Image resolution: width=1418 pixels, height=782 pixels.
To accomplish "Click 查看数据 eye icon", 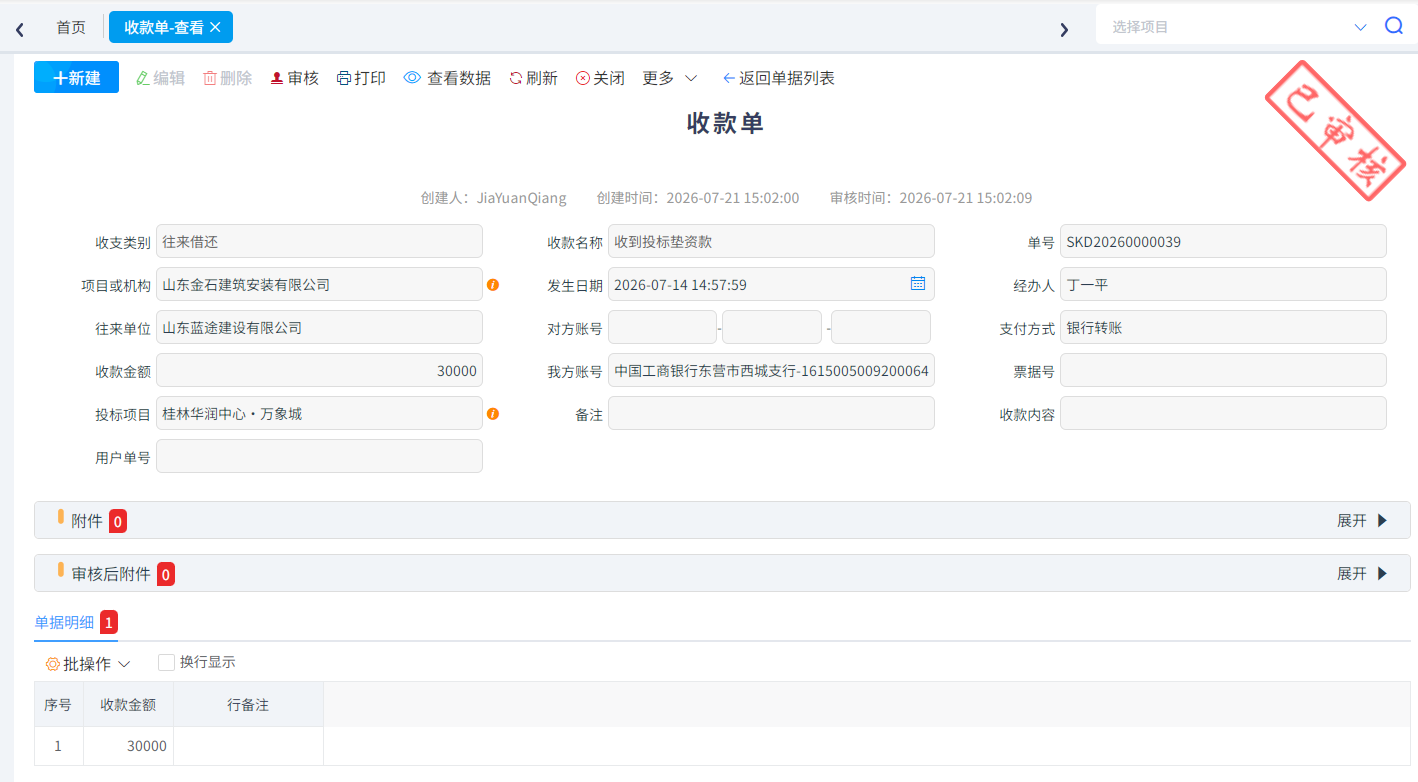I will point(412,78).
